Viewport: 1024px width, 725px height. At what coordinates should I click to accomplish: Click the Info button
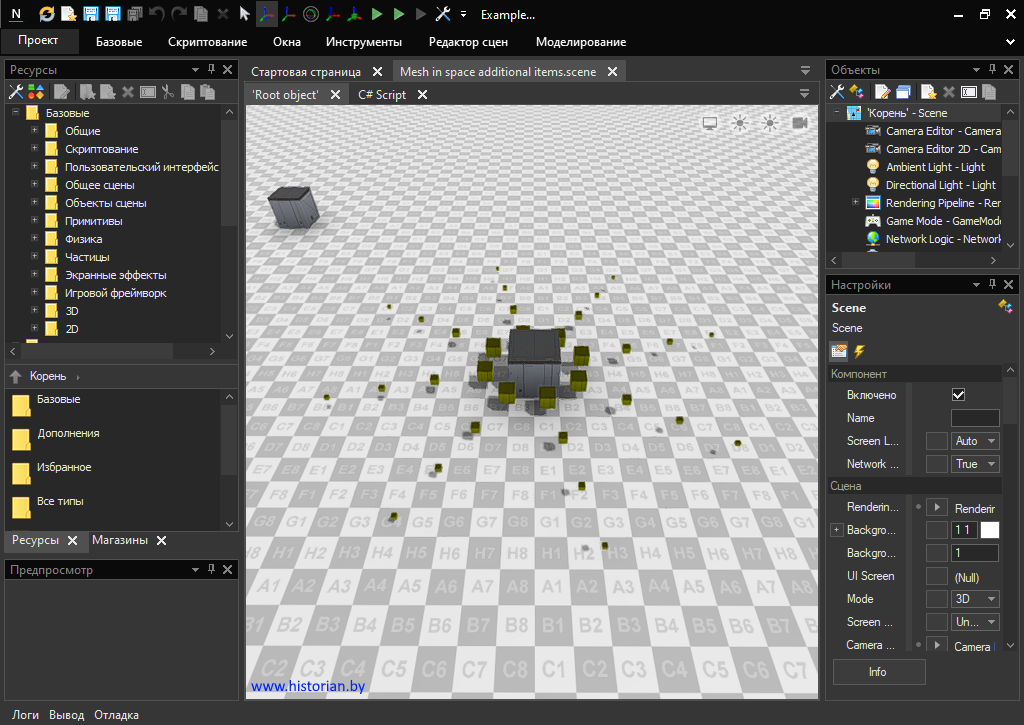[x=878, y=672]
